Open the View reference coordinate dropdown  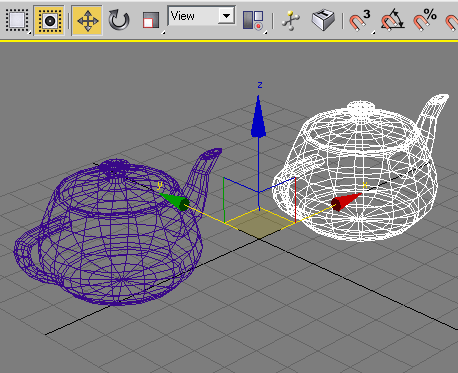point(201,16)
